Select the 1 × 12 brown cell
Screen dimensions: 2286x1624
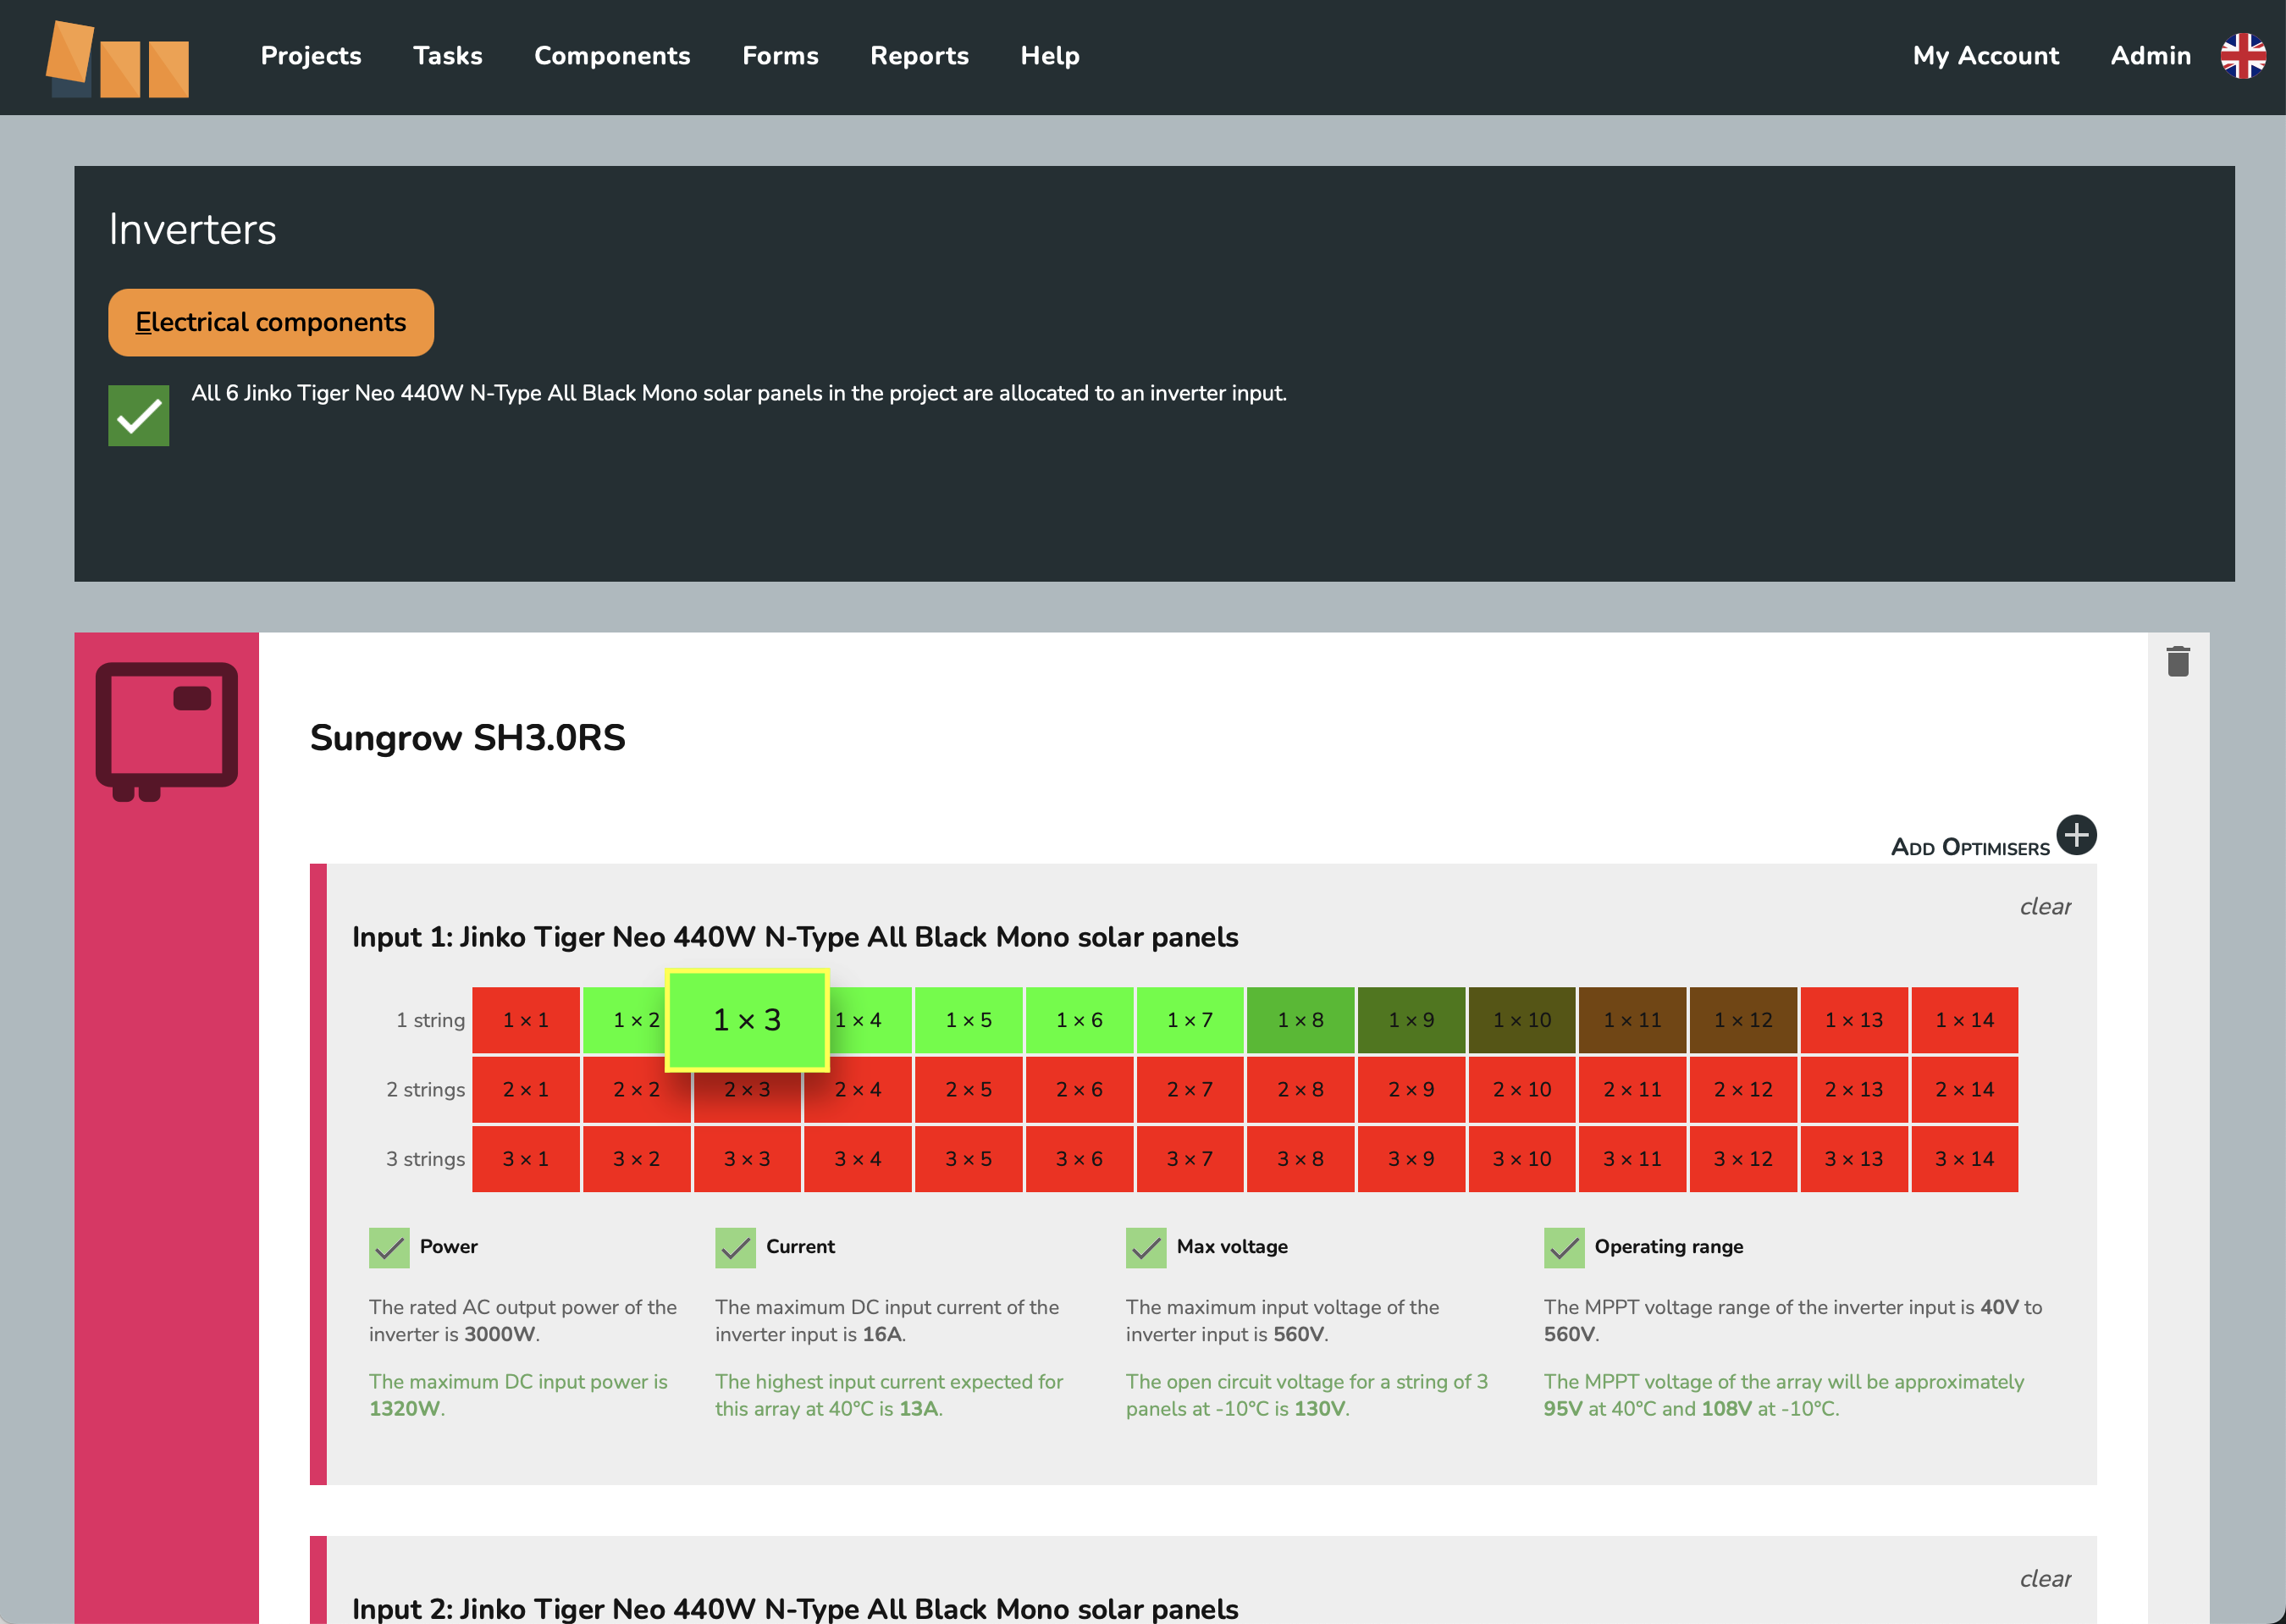pos(1744,1020)
